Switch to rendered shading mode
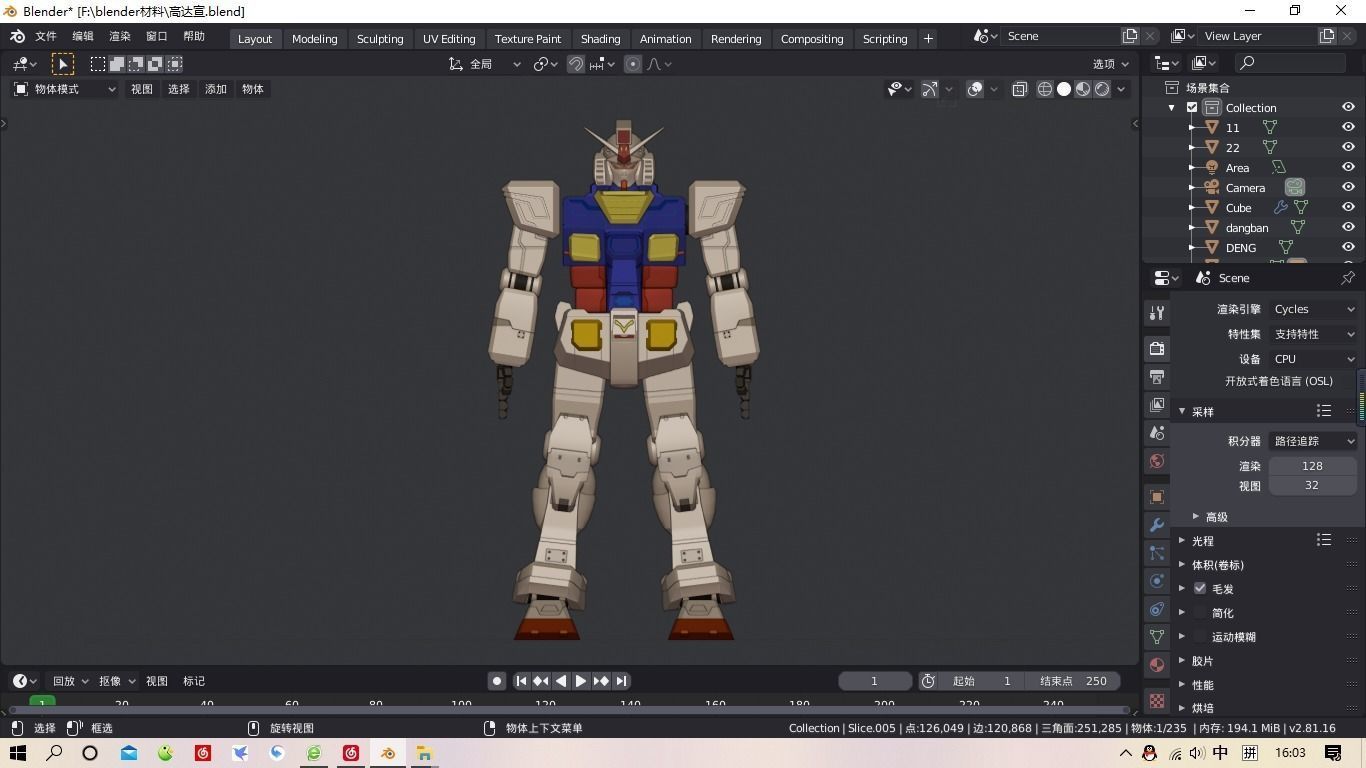 (1102, 89)
